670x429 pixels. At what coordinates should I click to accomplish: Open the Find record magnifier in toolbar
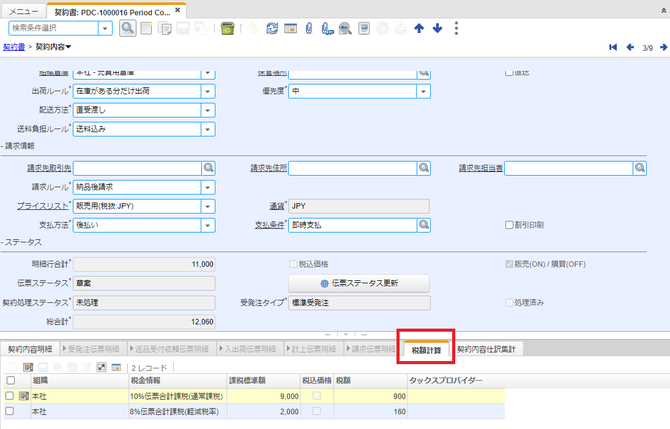coord(127,28)
